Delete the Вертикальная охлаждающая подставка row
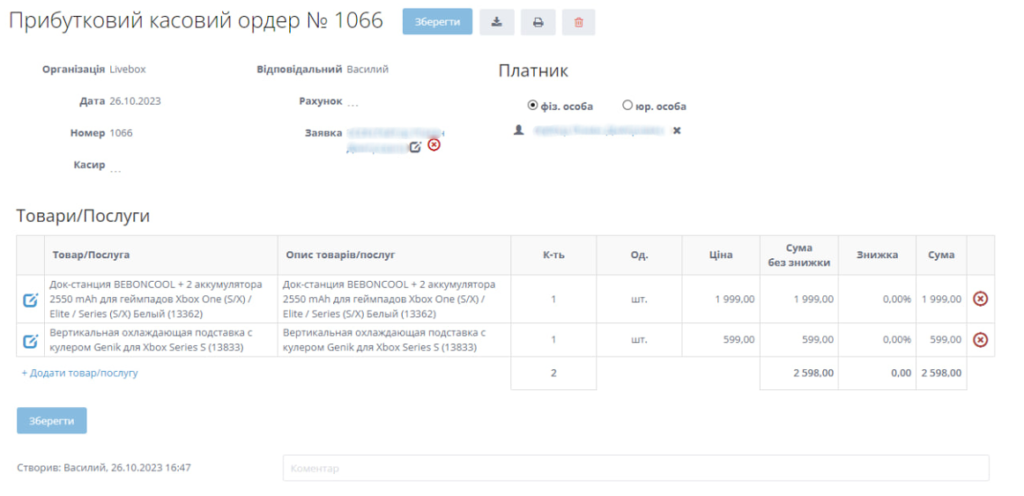1024x496 pixels. [x=980, y=340]
